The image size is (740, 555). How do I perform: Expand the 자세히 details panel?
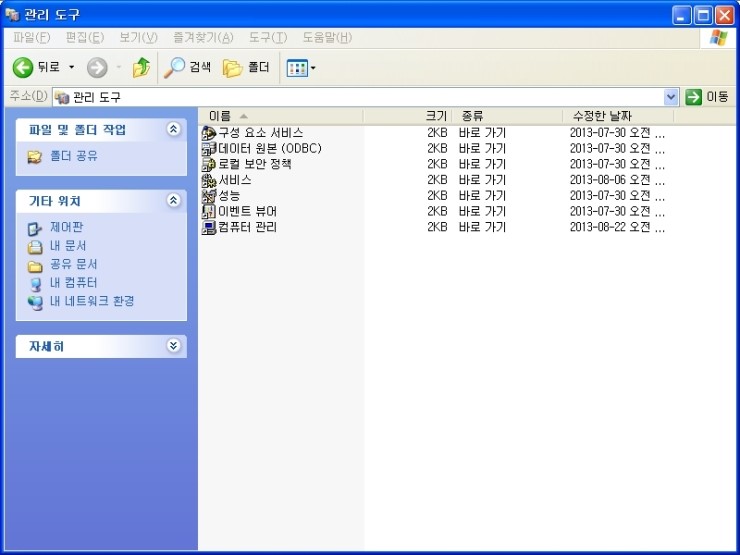[x=173, y=346]
